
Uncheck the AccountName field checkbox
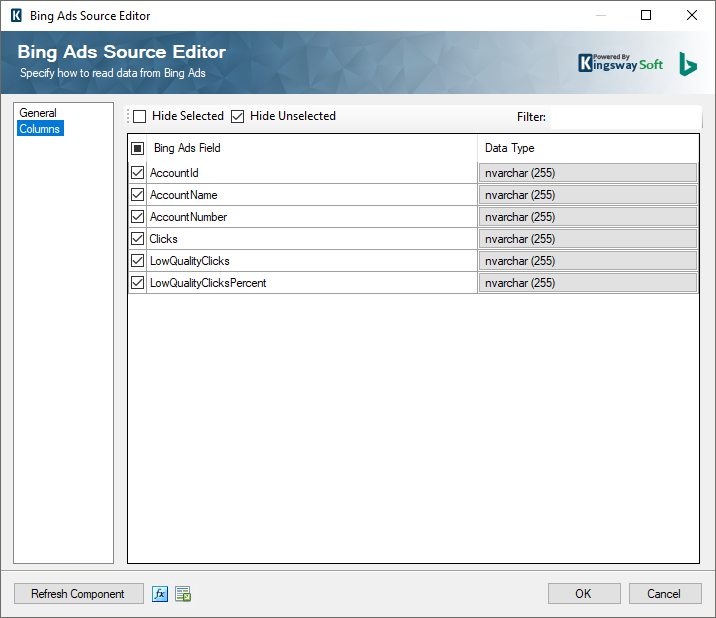click(137, 195)
